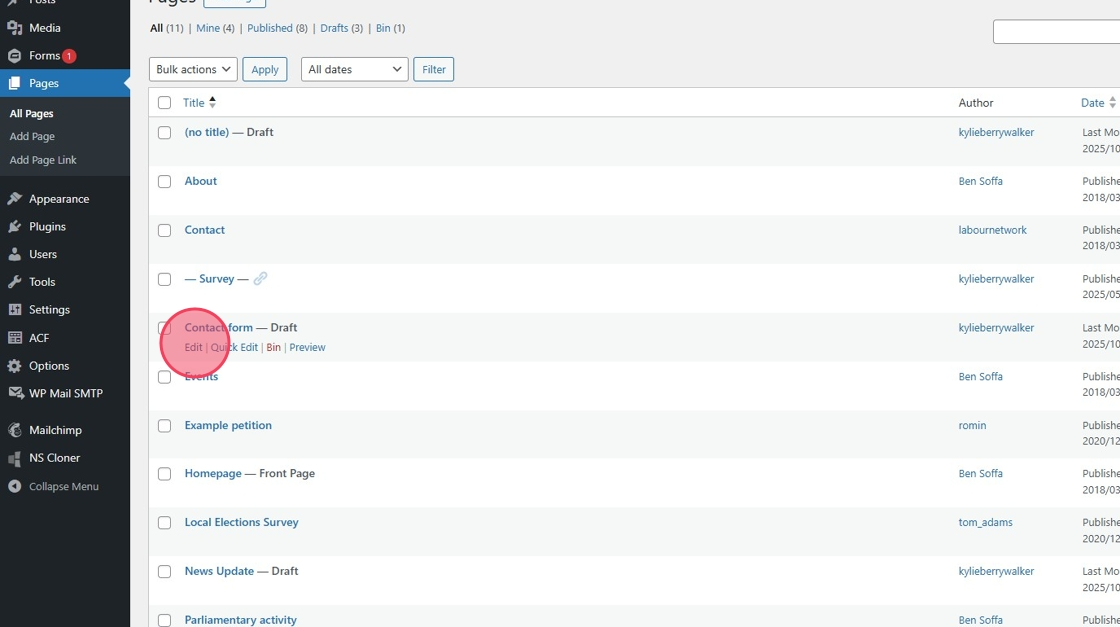Click the Filter button

tap(434, 69)
